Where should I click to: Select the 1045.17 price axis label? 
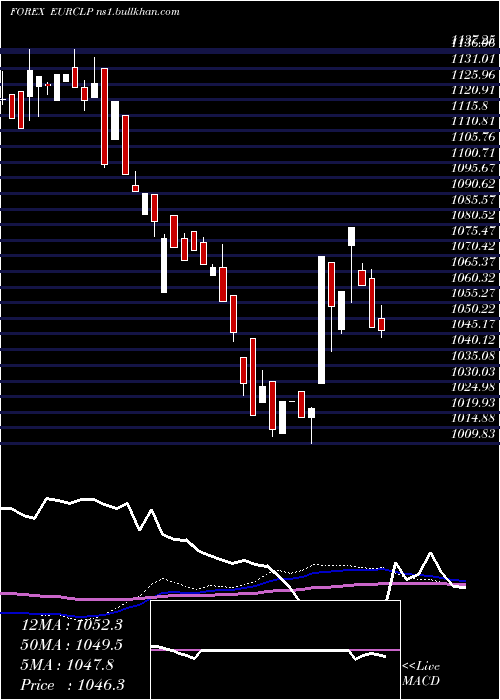pyautogui.click(x=473, y=325)
